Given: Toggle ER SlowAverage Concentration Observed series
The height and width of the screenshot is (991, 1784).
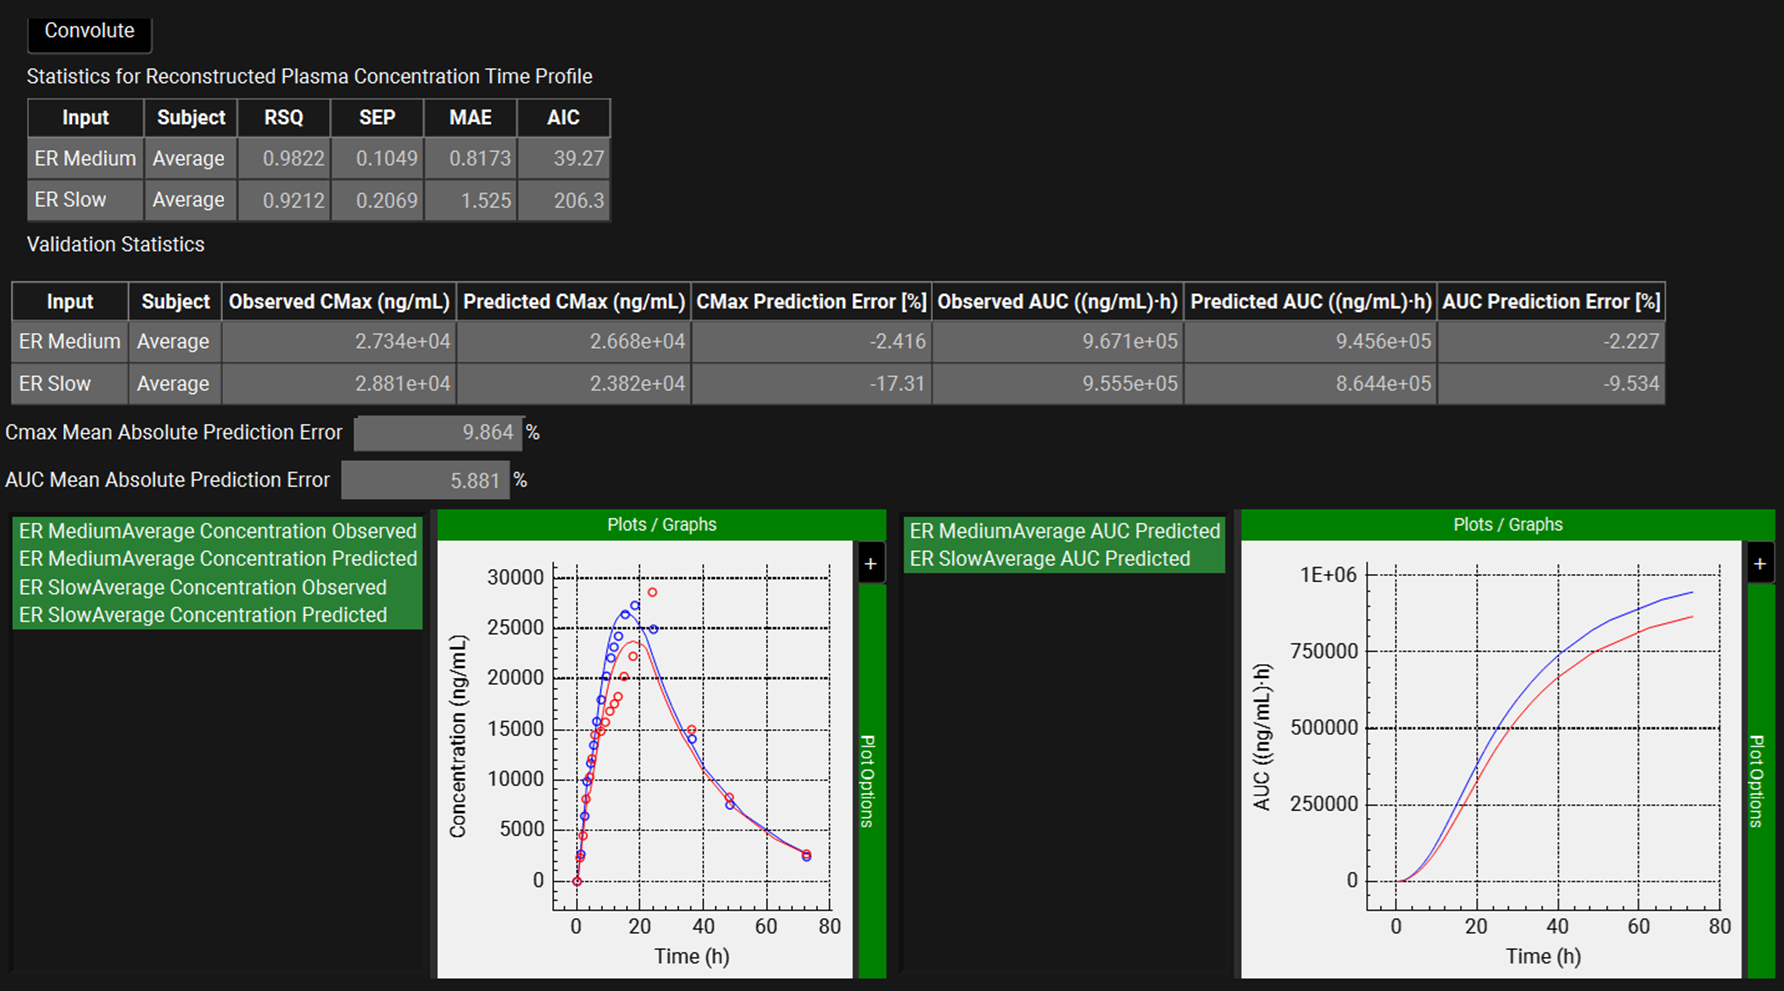Looking at the screenshot, I should pyautogui.click(x=202, y=587).
